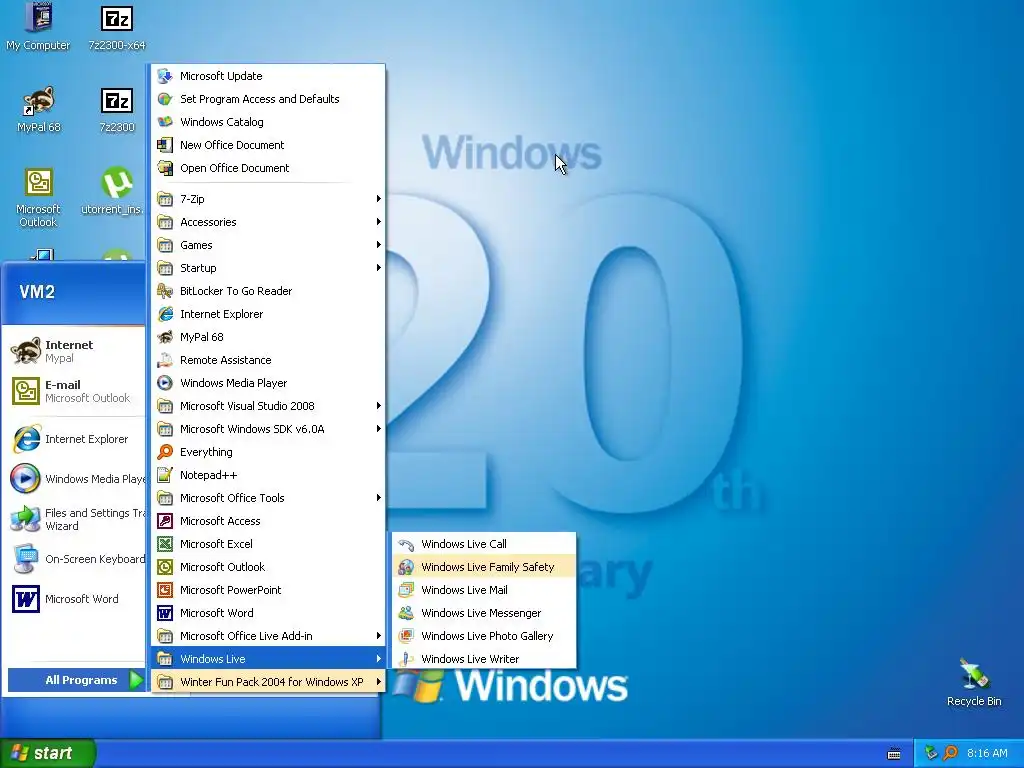Expand Microsoft Office Live Add-in submenu arrow
The width and height of the screenshot is (1024, 768).
tap(378, 636)
